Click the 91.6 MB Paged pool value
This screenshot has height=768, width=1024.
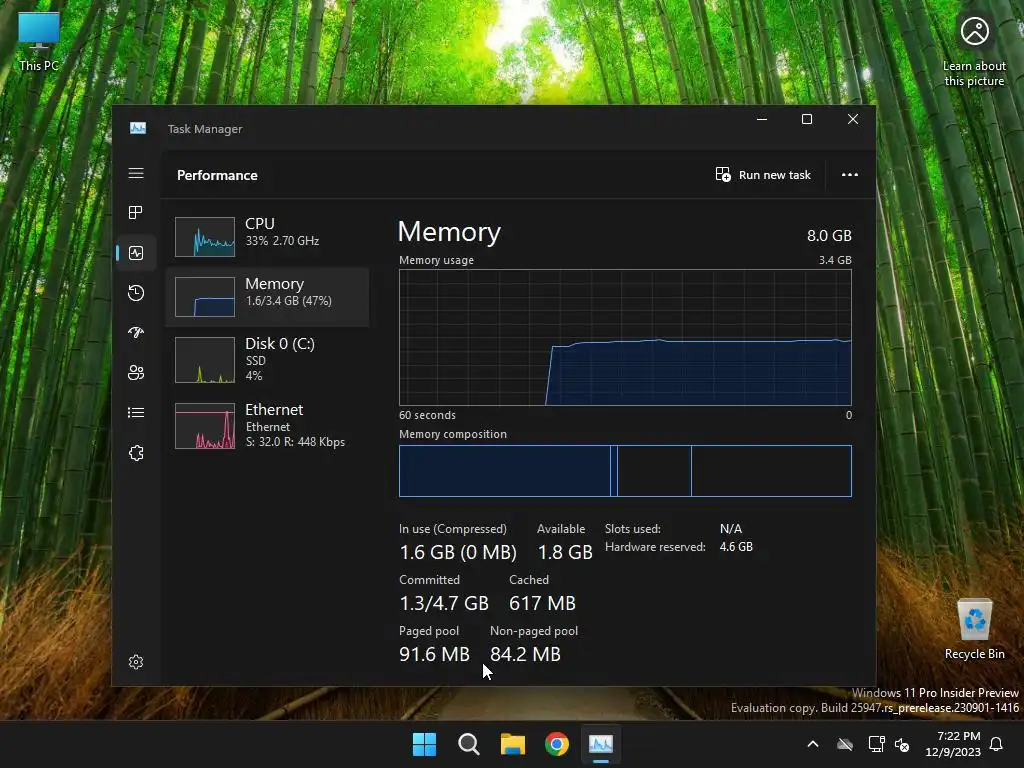pyautogui.click(x=434, y=654)
